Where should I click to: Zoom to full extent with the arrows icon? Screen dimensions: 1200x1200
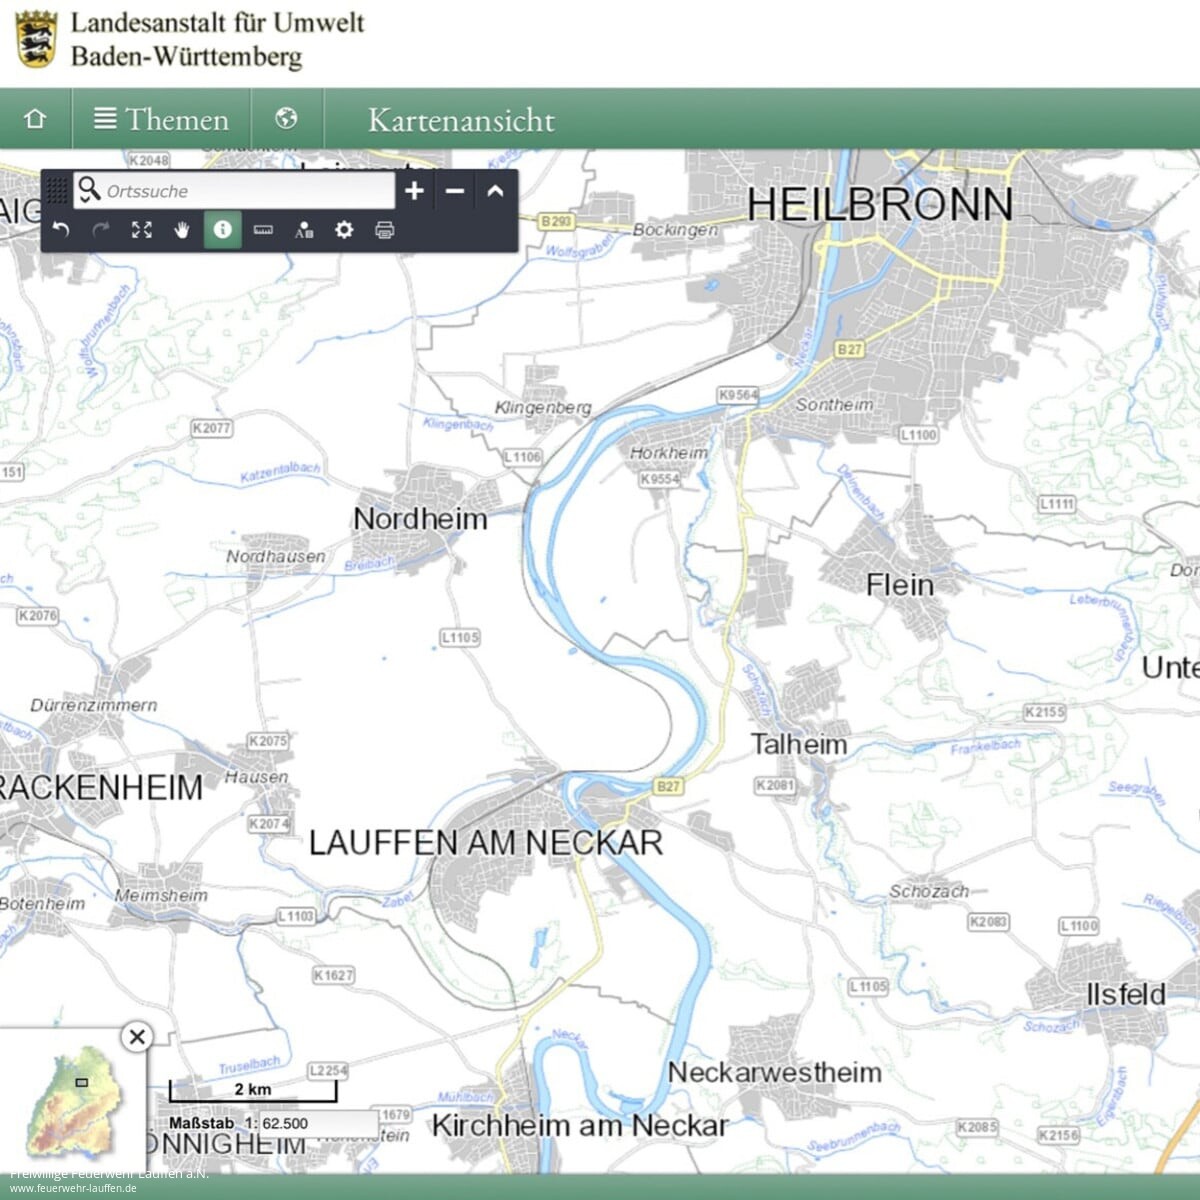coord(142,230)
